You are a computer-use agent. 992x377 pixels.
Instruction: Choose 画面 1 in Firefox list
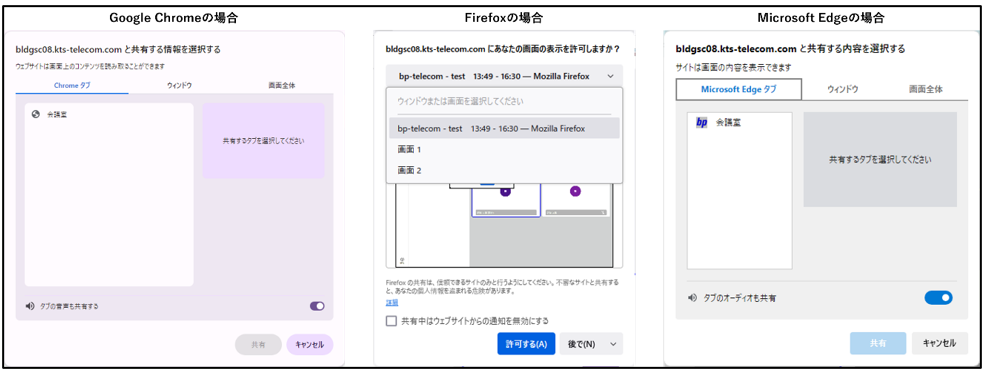pyautogui.click(x=504, y=150)
